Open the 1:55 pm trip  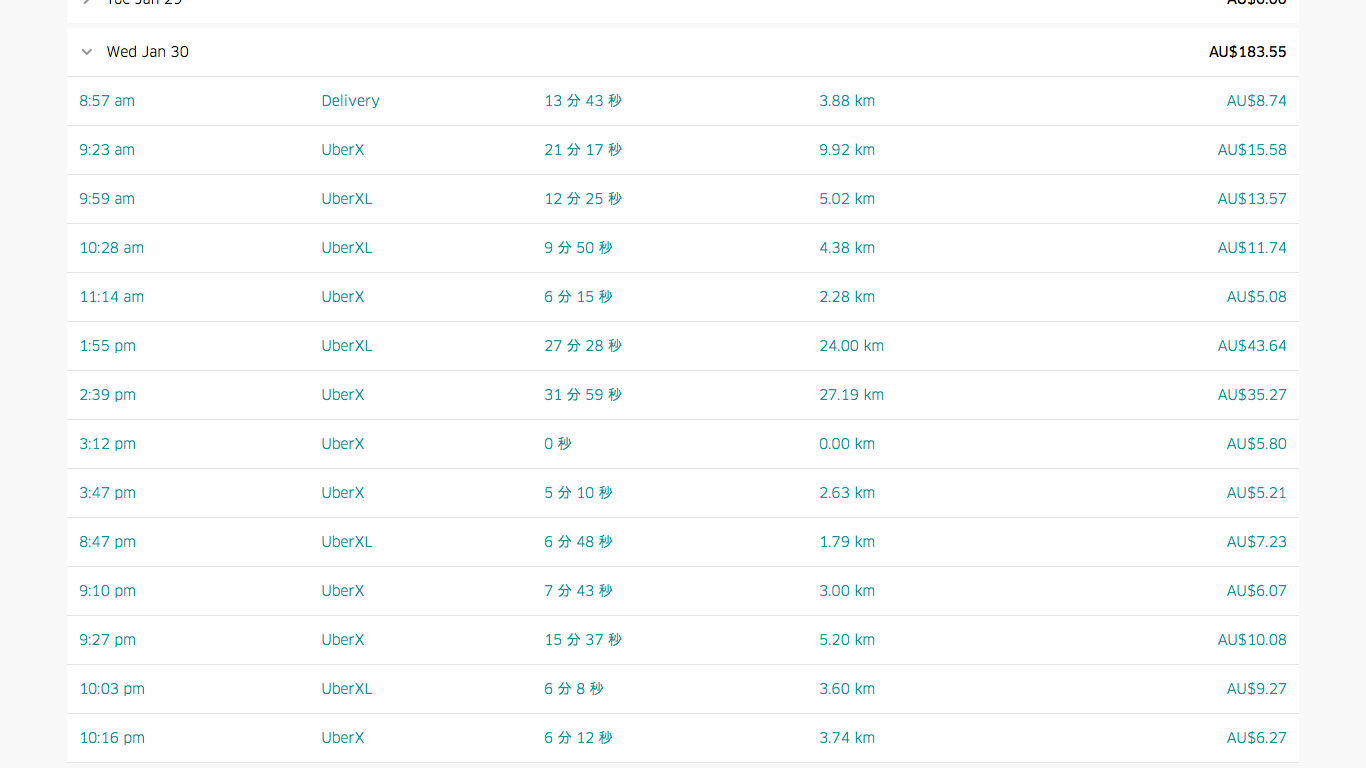(x=108, y=346)
